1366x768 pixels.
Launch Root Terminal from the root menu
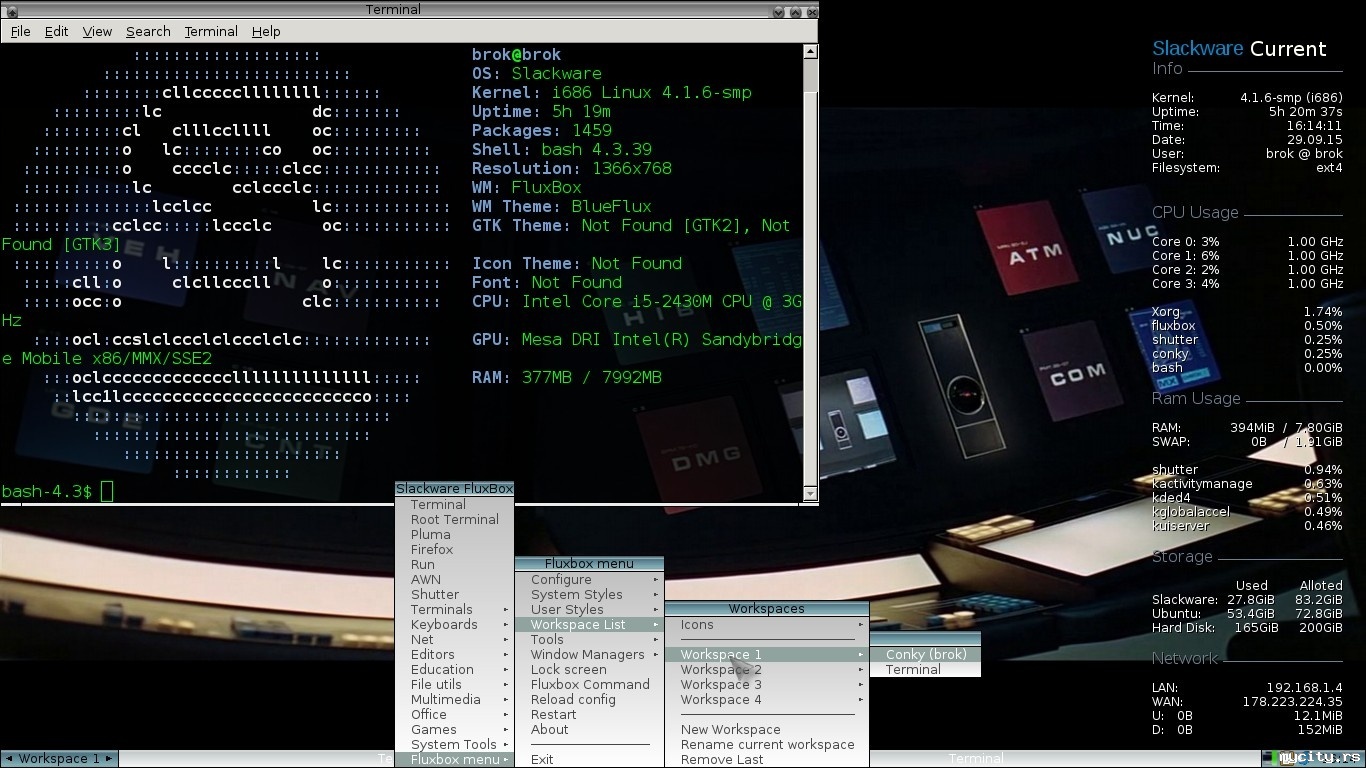click(x=454, y=520)
